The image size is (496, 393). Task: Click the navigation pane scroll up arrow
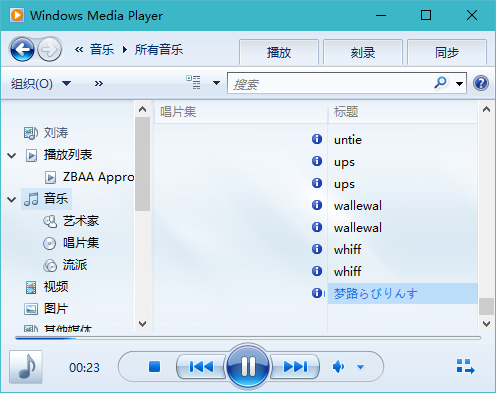click(x=142, y=109)
